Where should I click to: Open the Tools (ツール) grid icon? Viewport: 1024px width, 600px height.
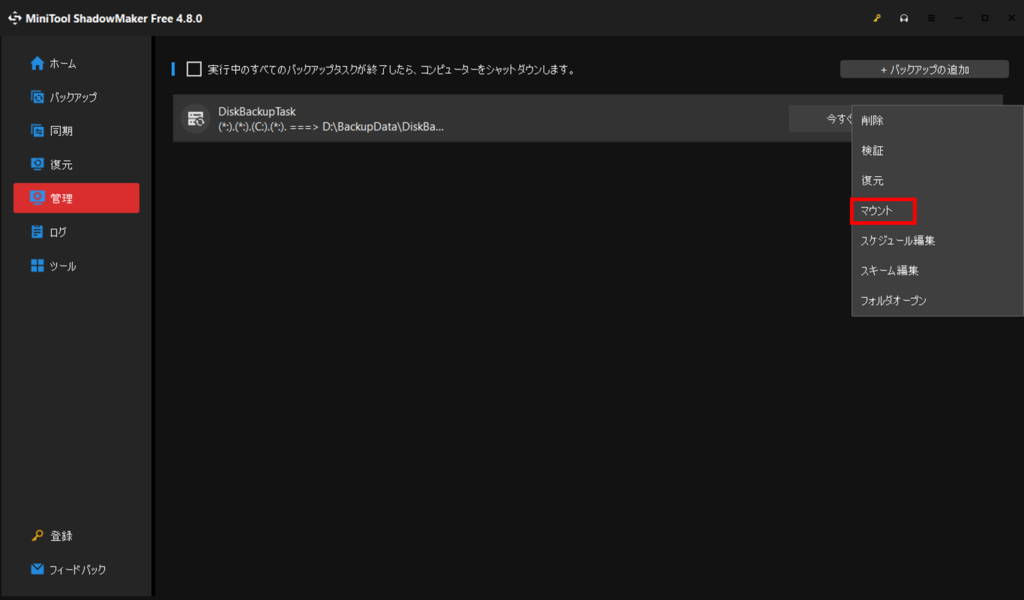point(38,266)
